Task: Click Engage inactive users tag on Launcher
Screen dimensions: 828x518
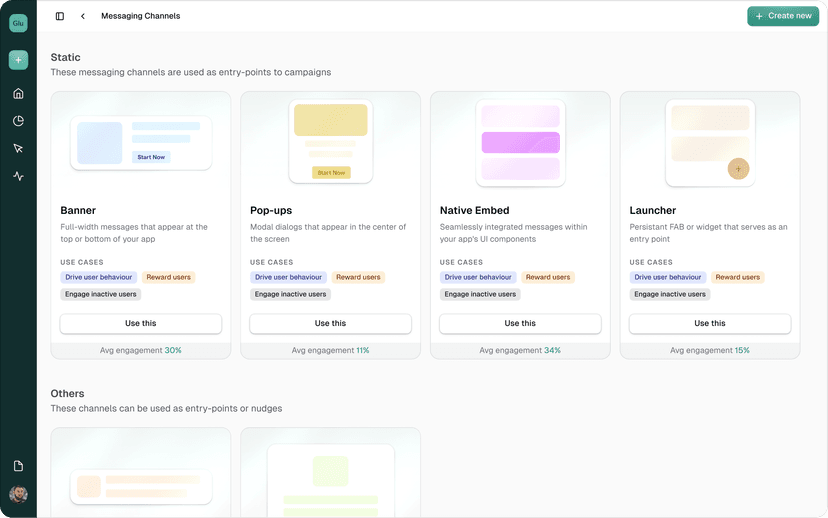Action: 670,294
